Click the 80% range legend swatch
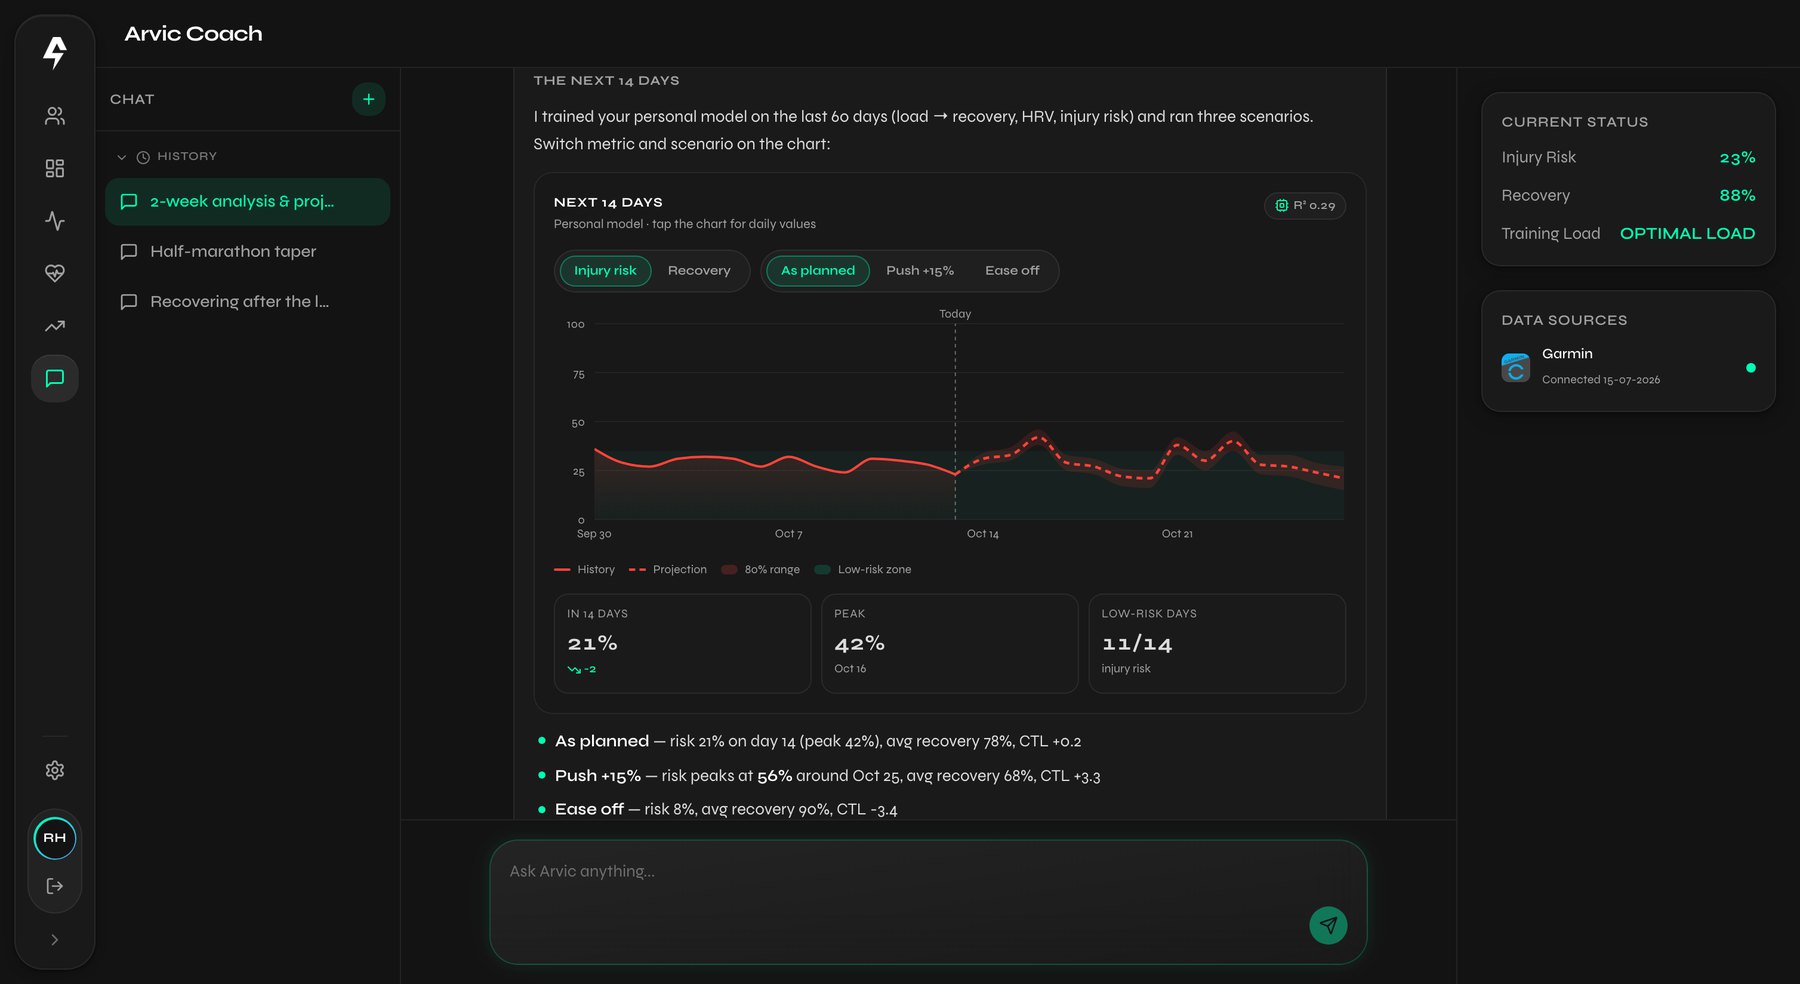 pos(729,570)
